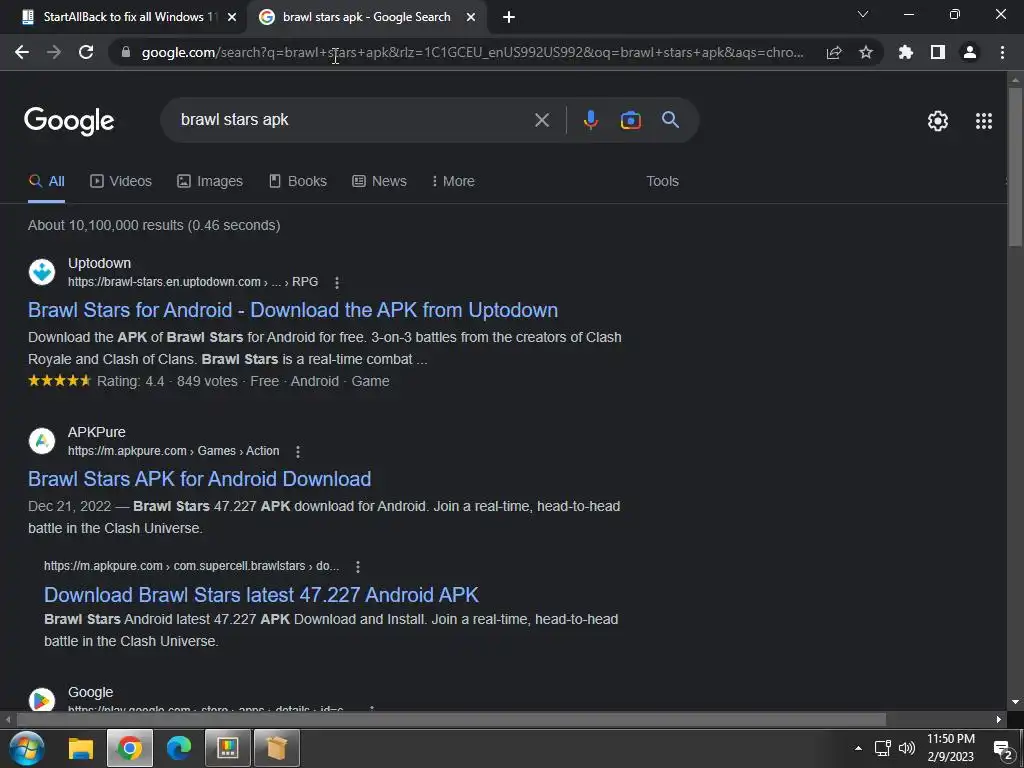Open taskbar app next to Edge
The image size is (1024, 768).
[x=227, y=748]
